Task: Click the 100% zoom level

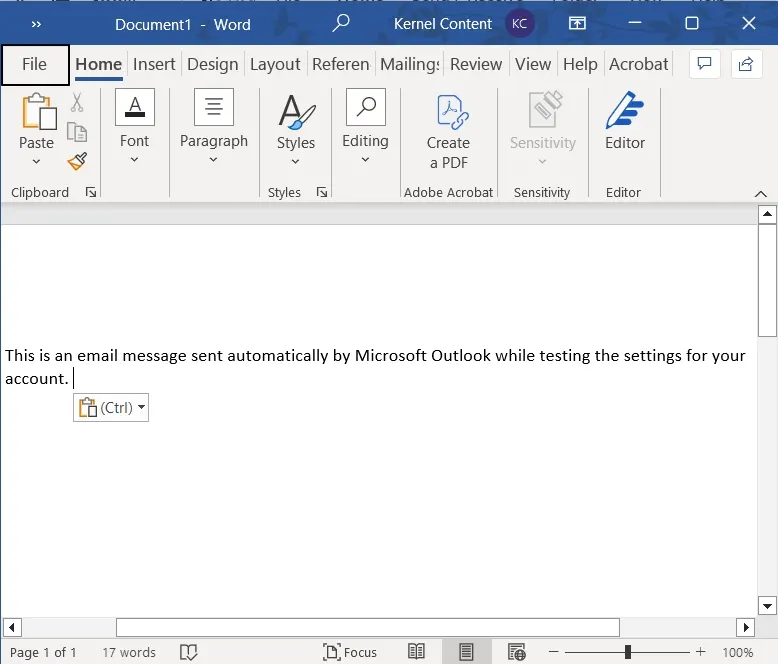Action: [738, 653]
